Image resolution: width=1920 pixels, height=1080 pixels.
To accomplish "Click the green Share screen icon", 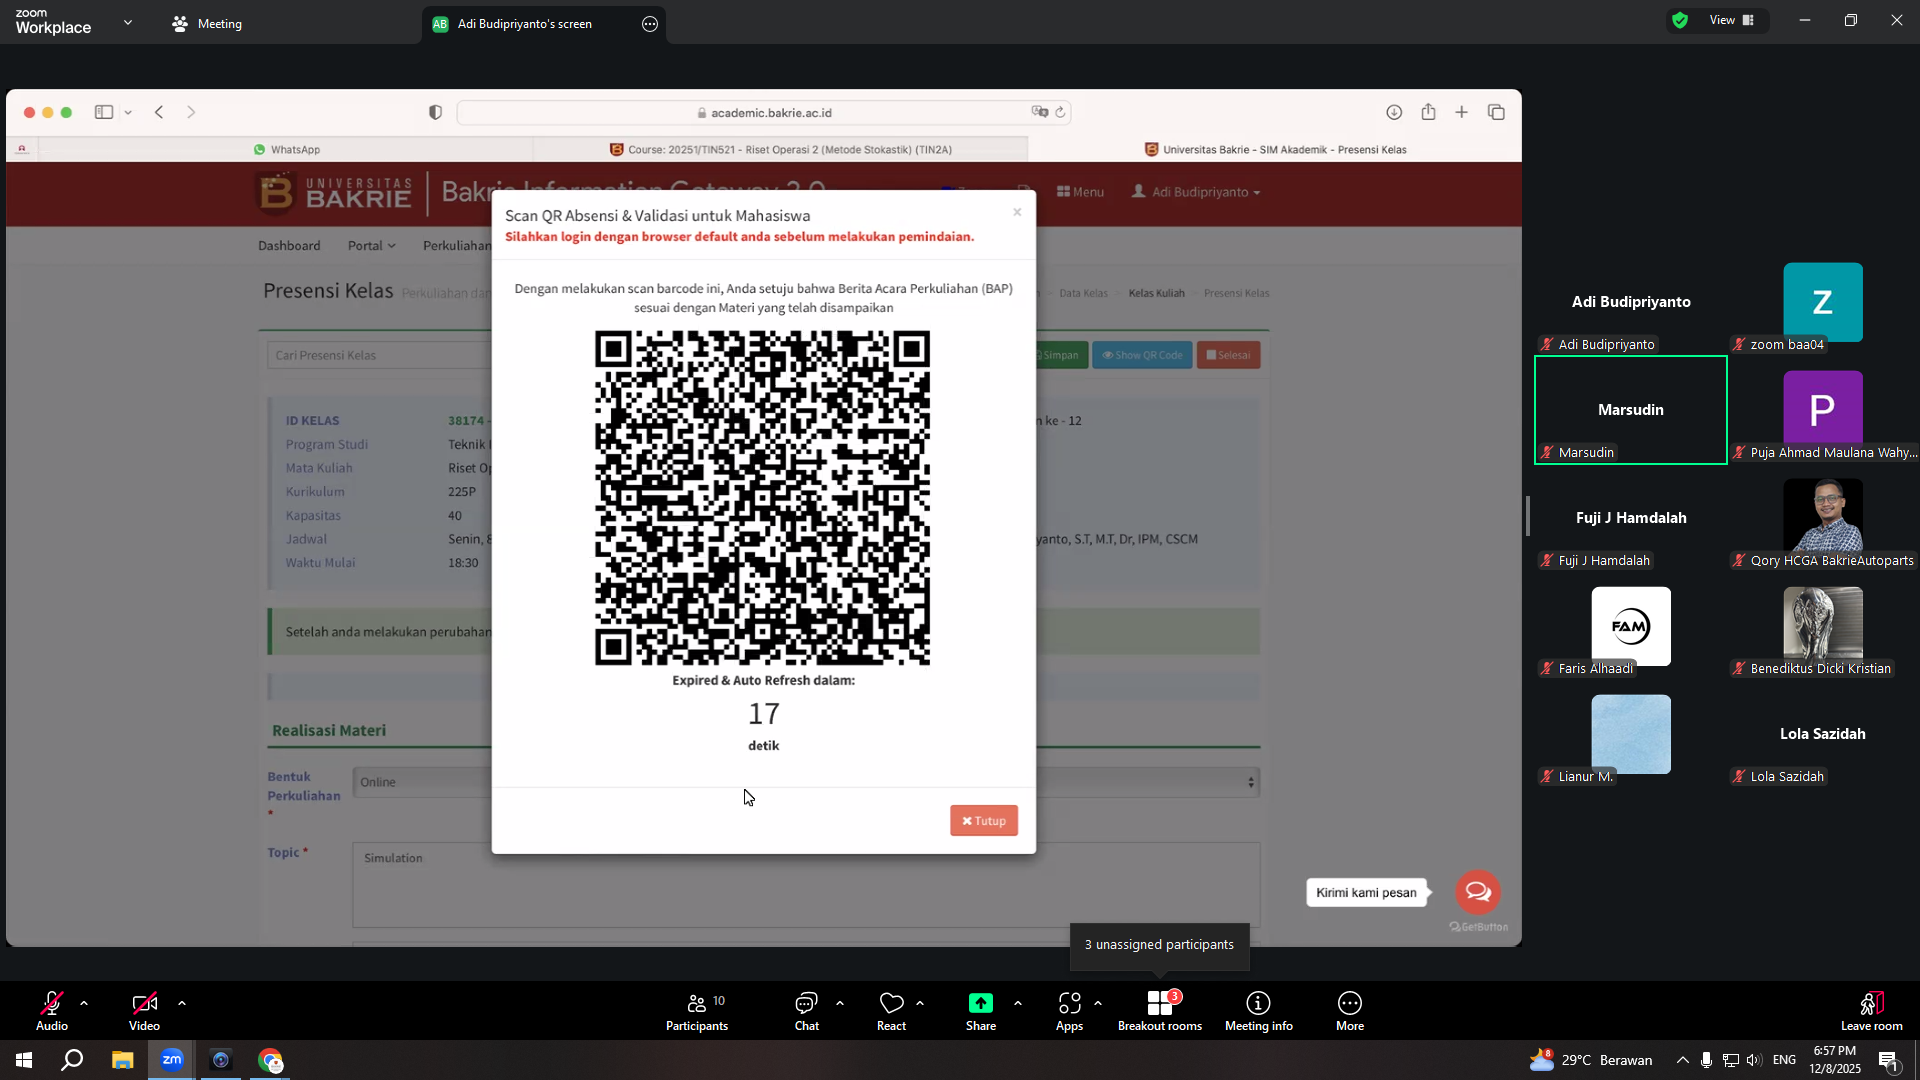I will click(981, 1003).
